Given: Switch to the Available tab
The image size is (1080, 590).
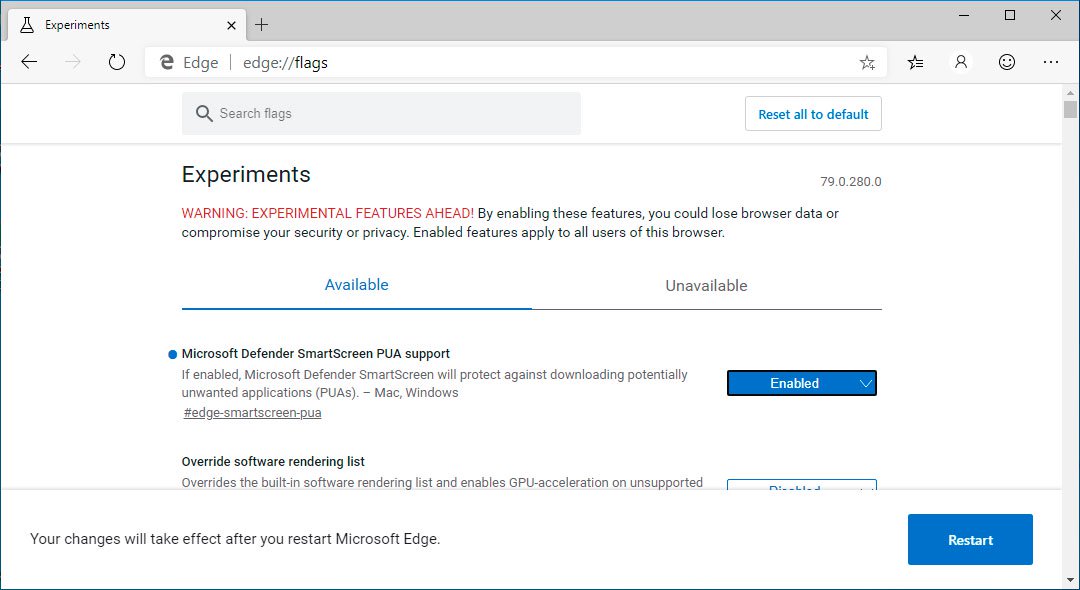Looking at the screenshot, I should 356,285.
